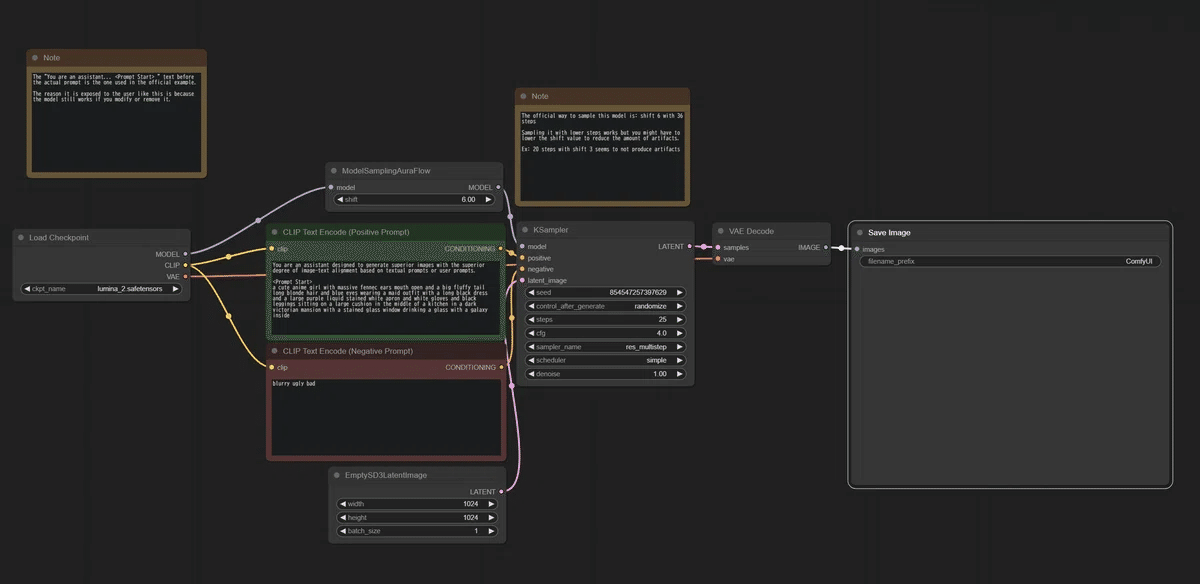Decrease height with its left arrow
This screenshot has width=1200, height=584.
tap(342, 517)
